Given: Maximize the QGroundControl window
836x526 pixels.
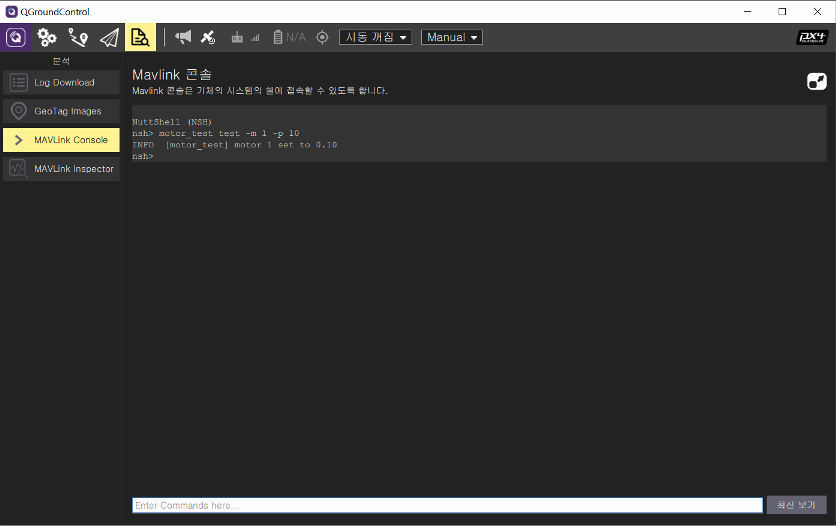Looking at the screenshot, I should [782, 11].
